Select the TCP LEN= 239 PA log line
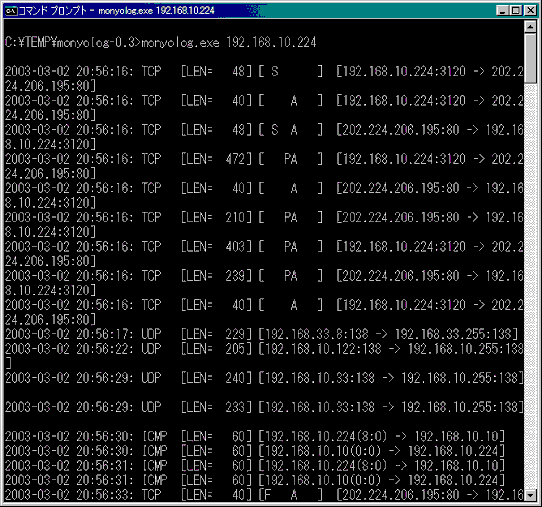This screenshot has width=542, height=507. coord(264,283)
